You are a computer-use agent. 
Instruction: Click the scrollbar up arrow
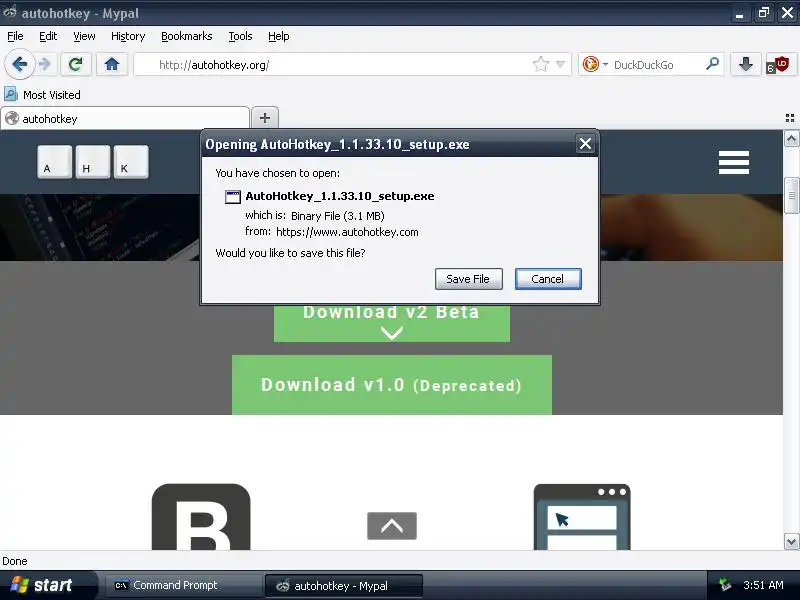click(x=791, y=139)
